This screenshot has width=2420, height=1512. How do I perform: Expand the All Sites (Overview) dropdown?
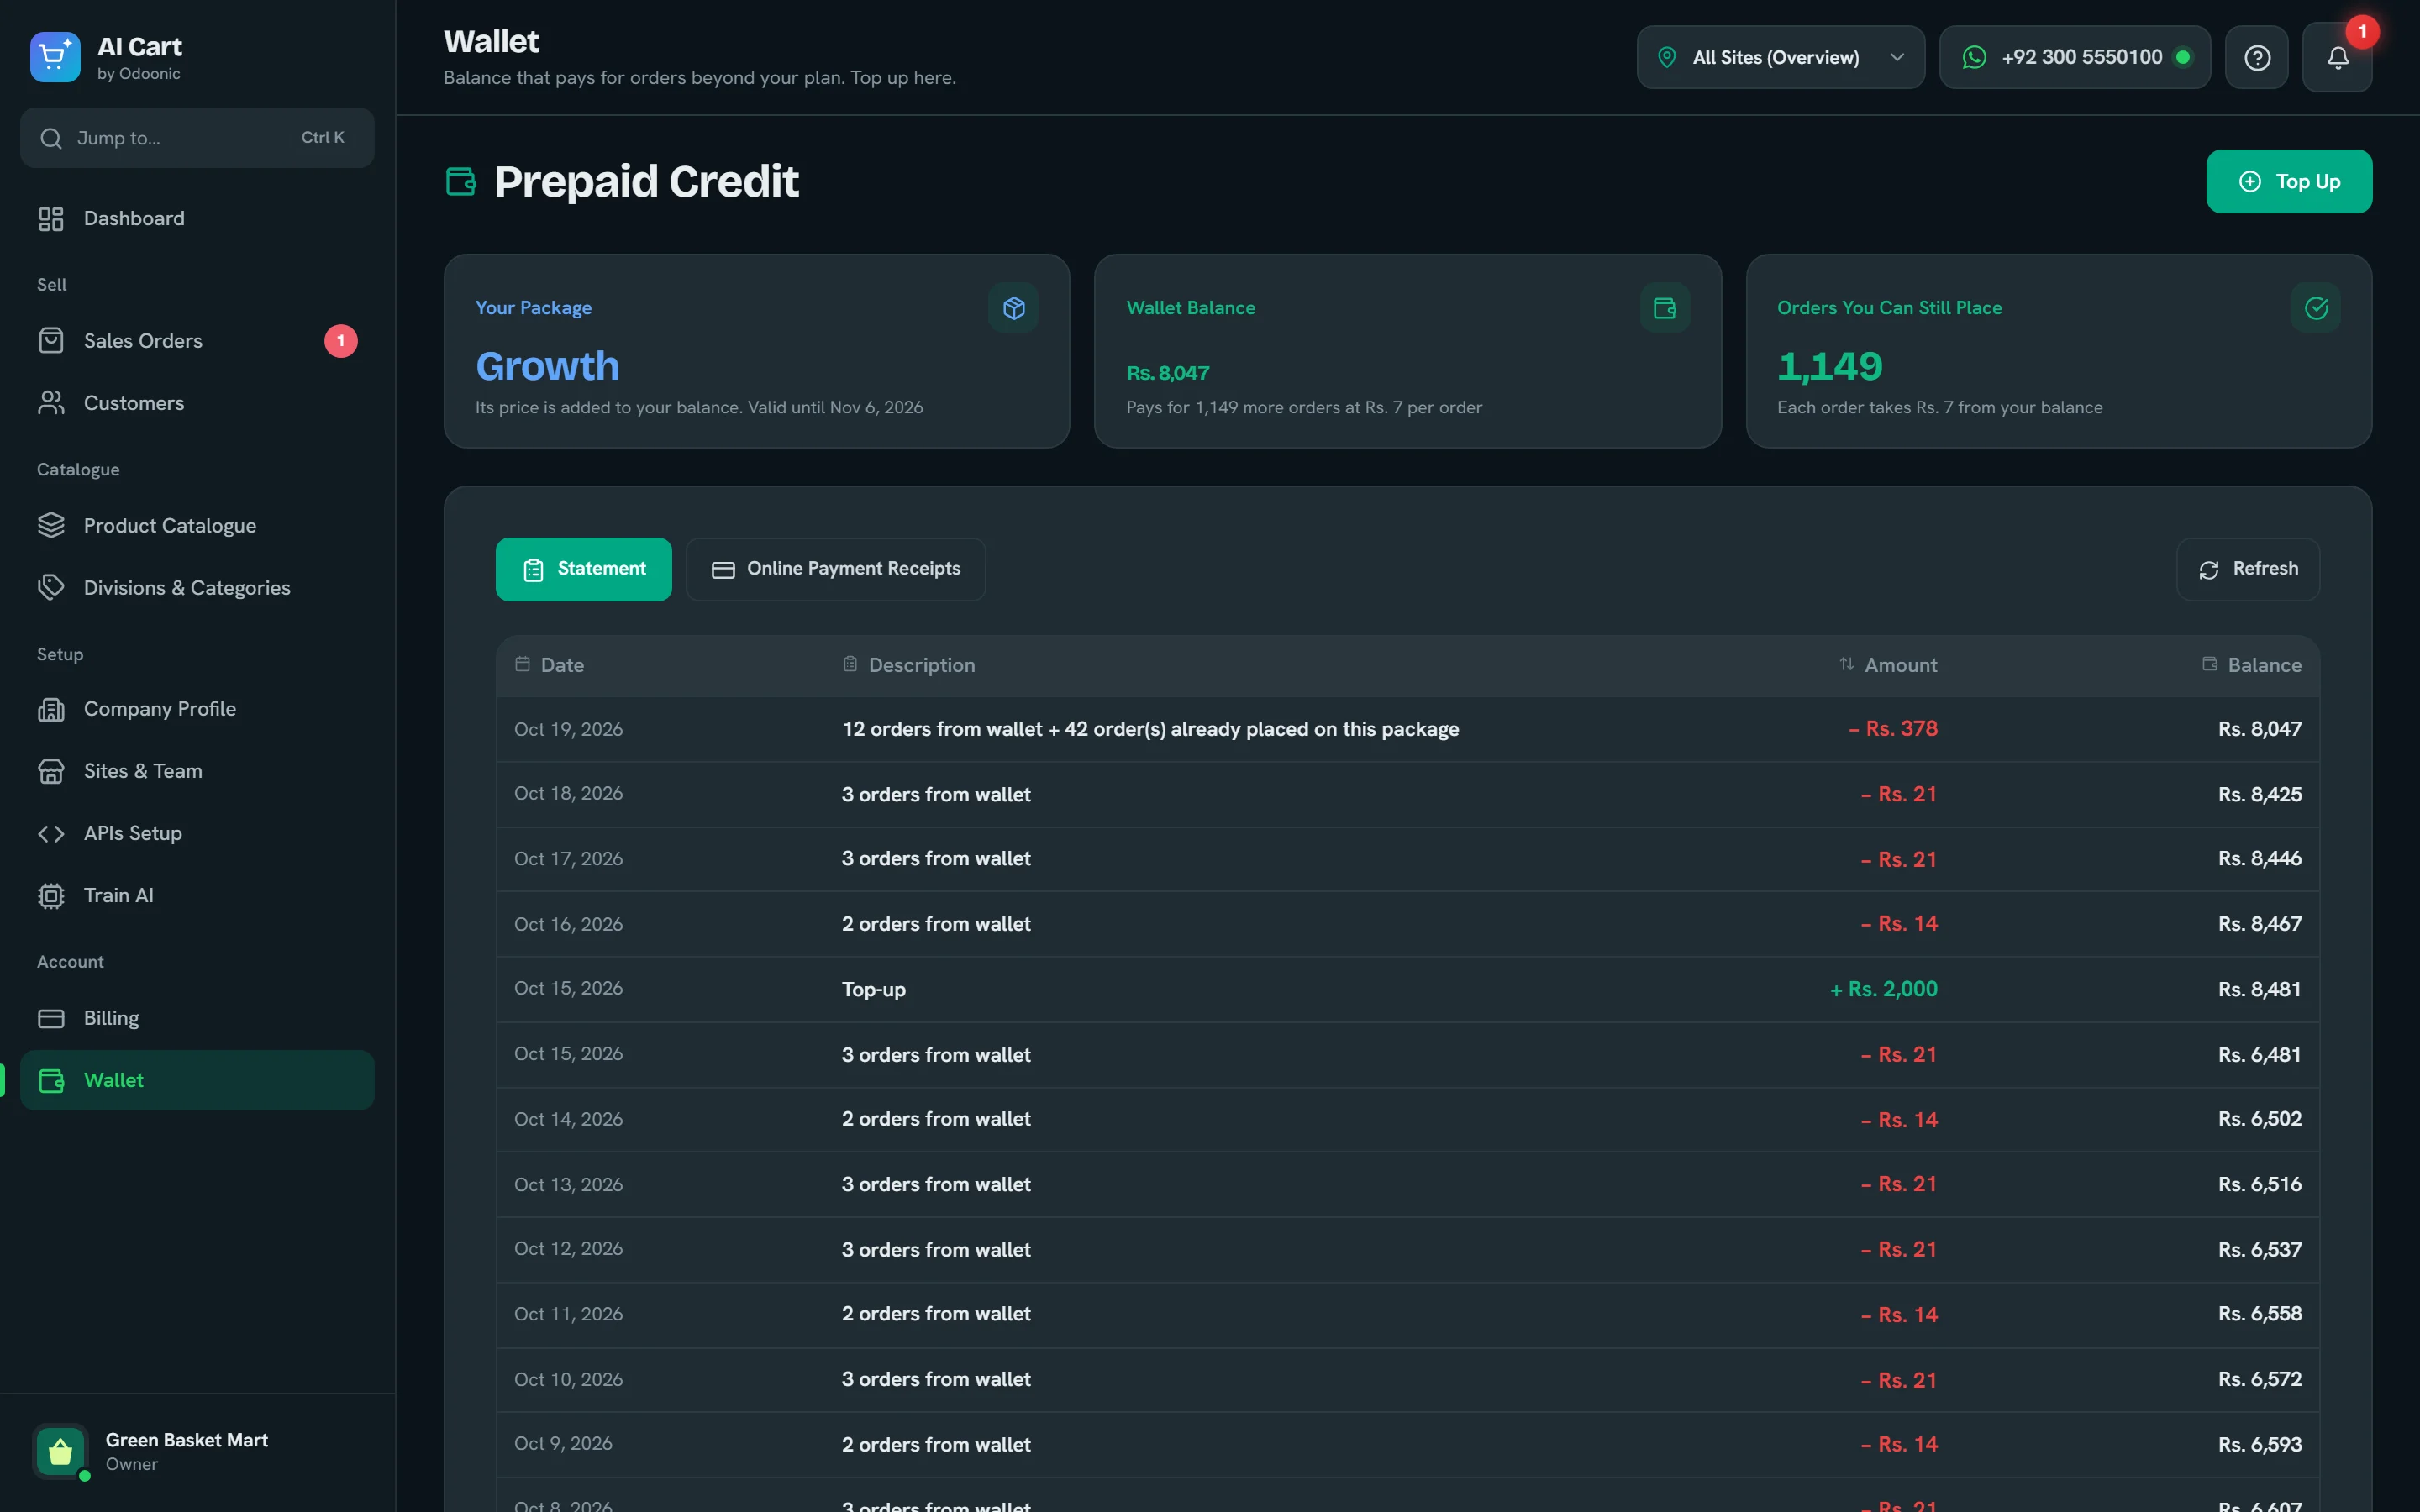[1780, 58]
